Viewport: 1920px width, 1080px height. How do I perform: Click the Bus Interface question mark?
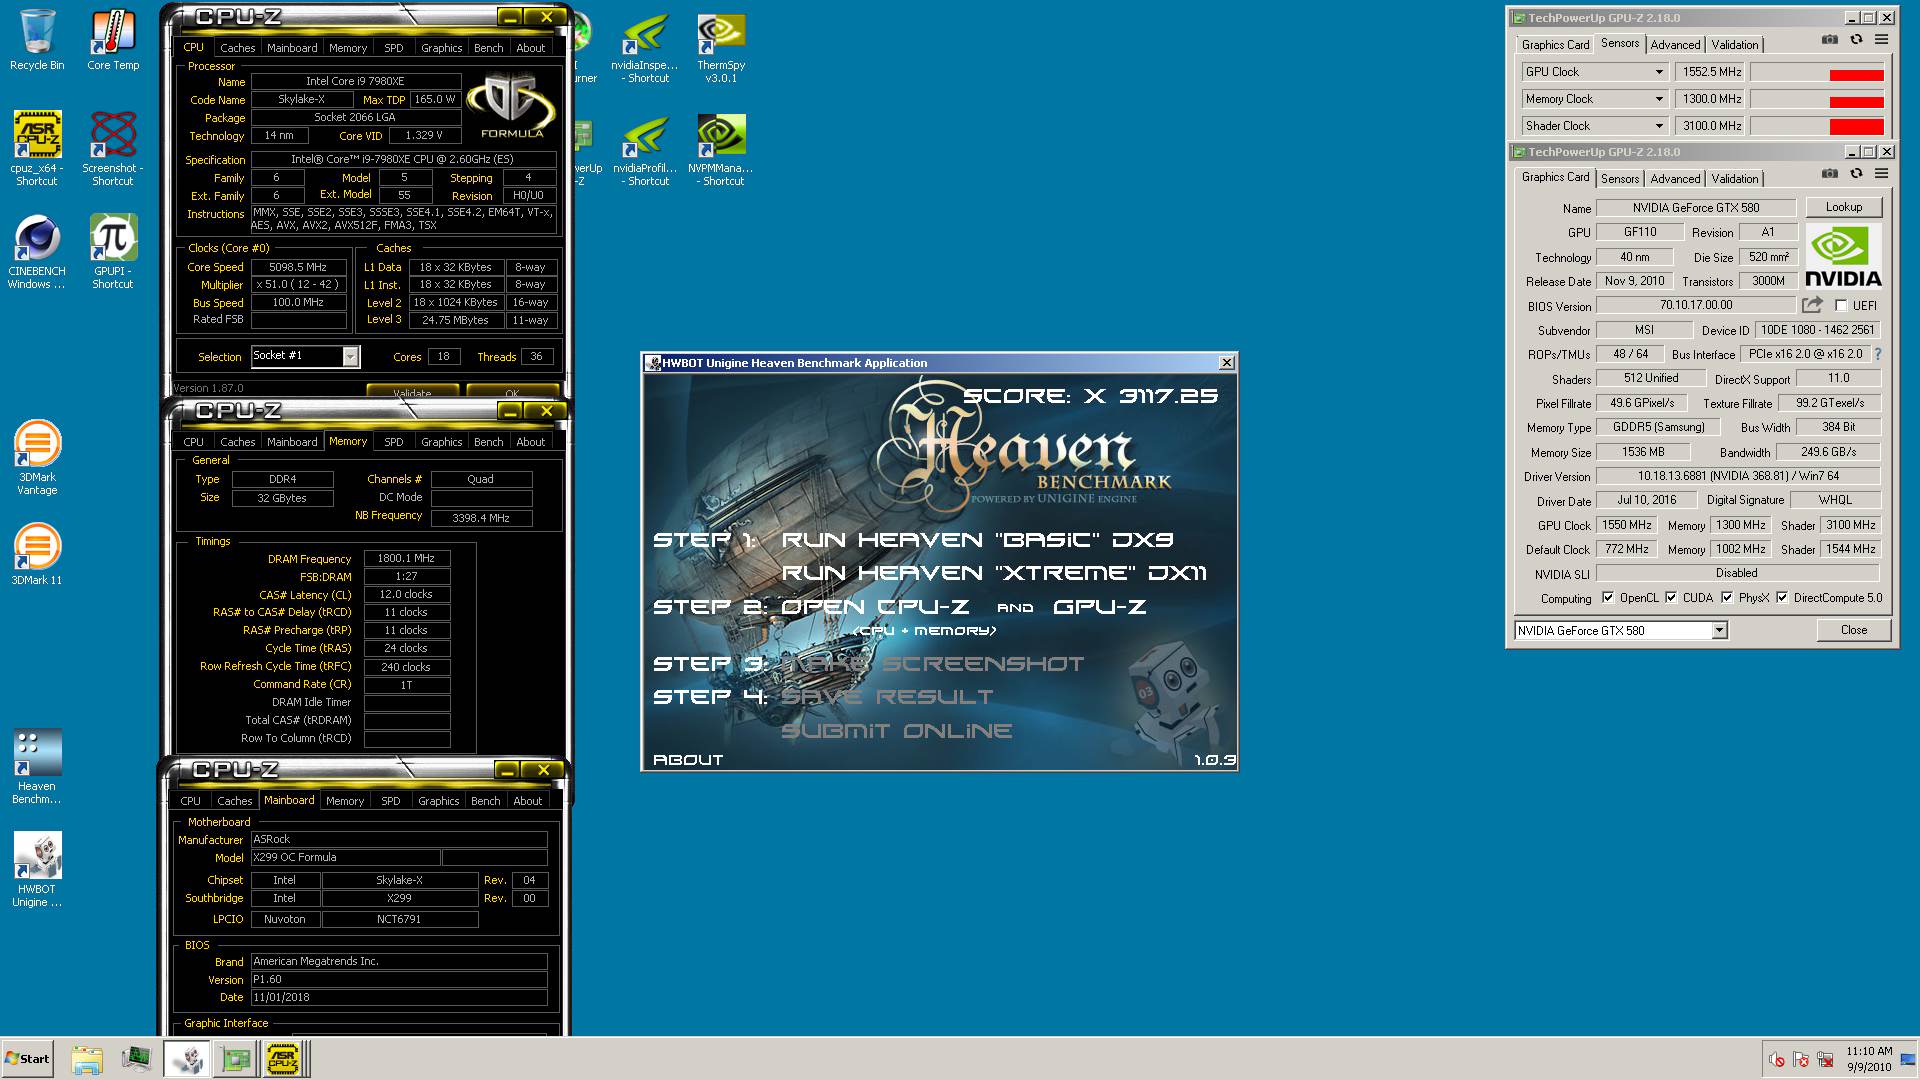1878,354
